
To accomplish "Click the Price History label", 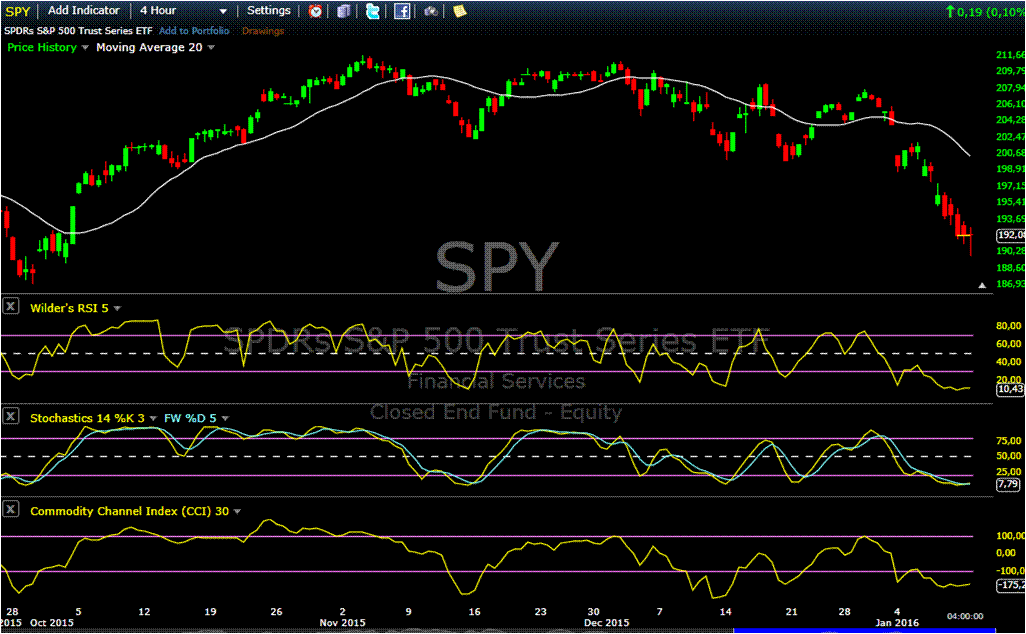I will pyautogui.click(x=42, y=47).
